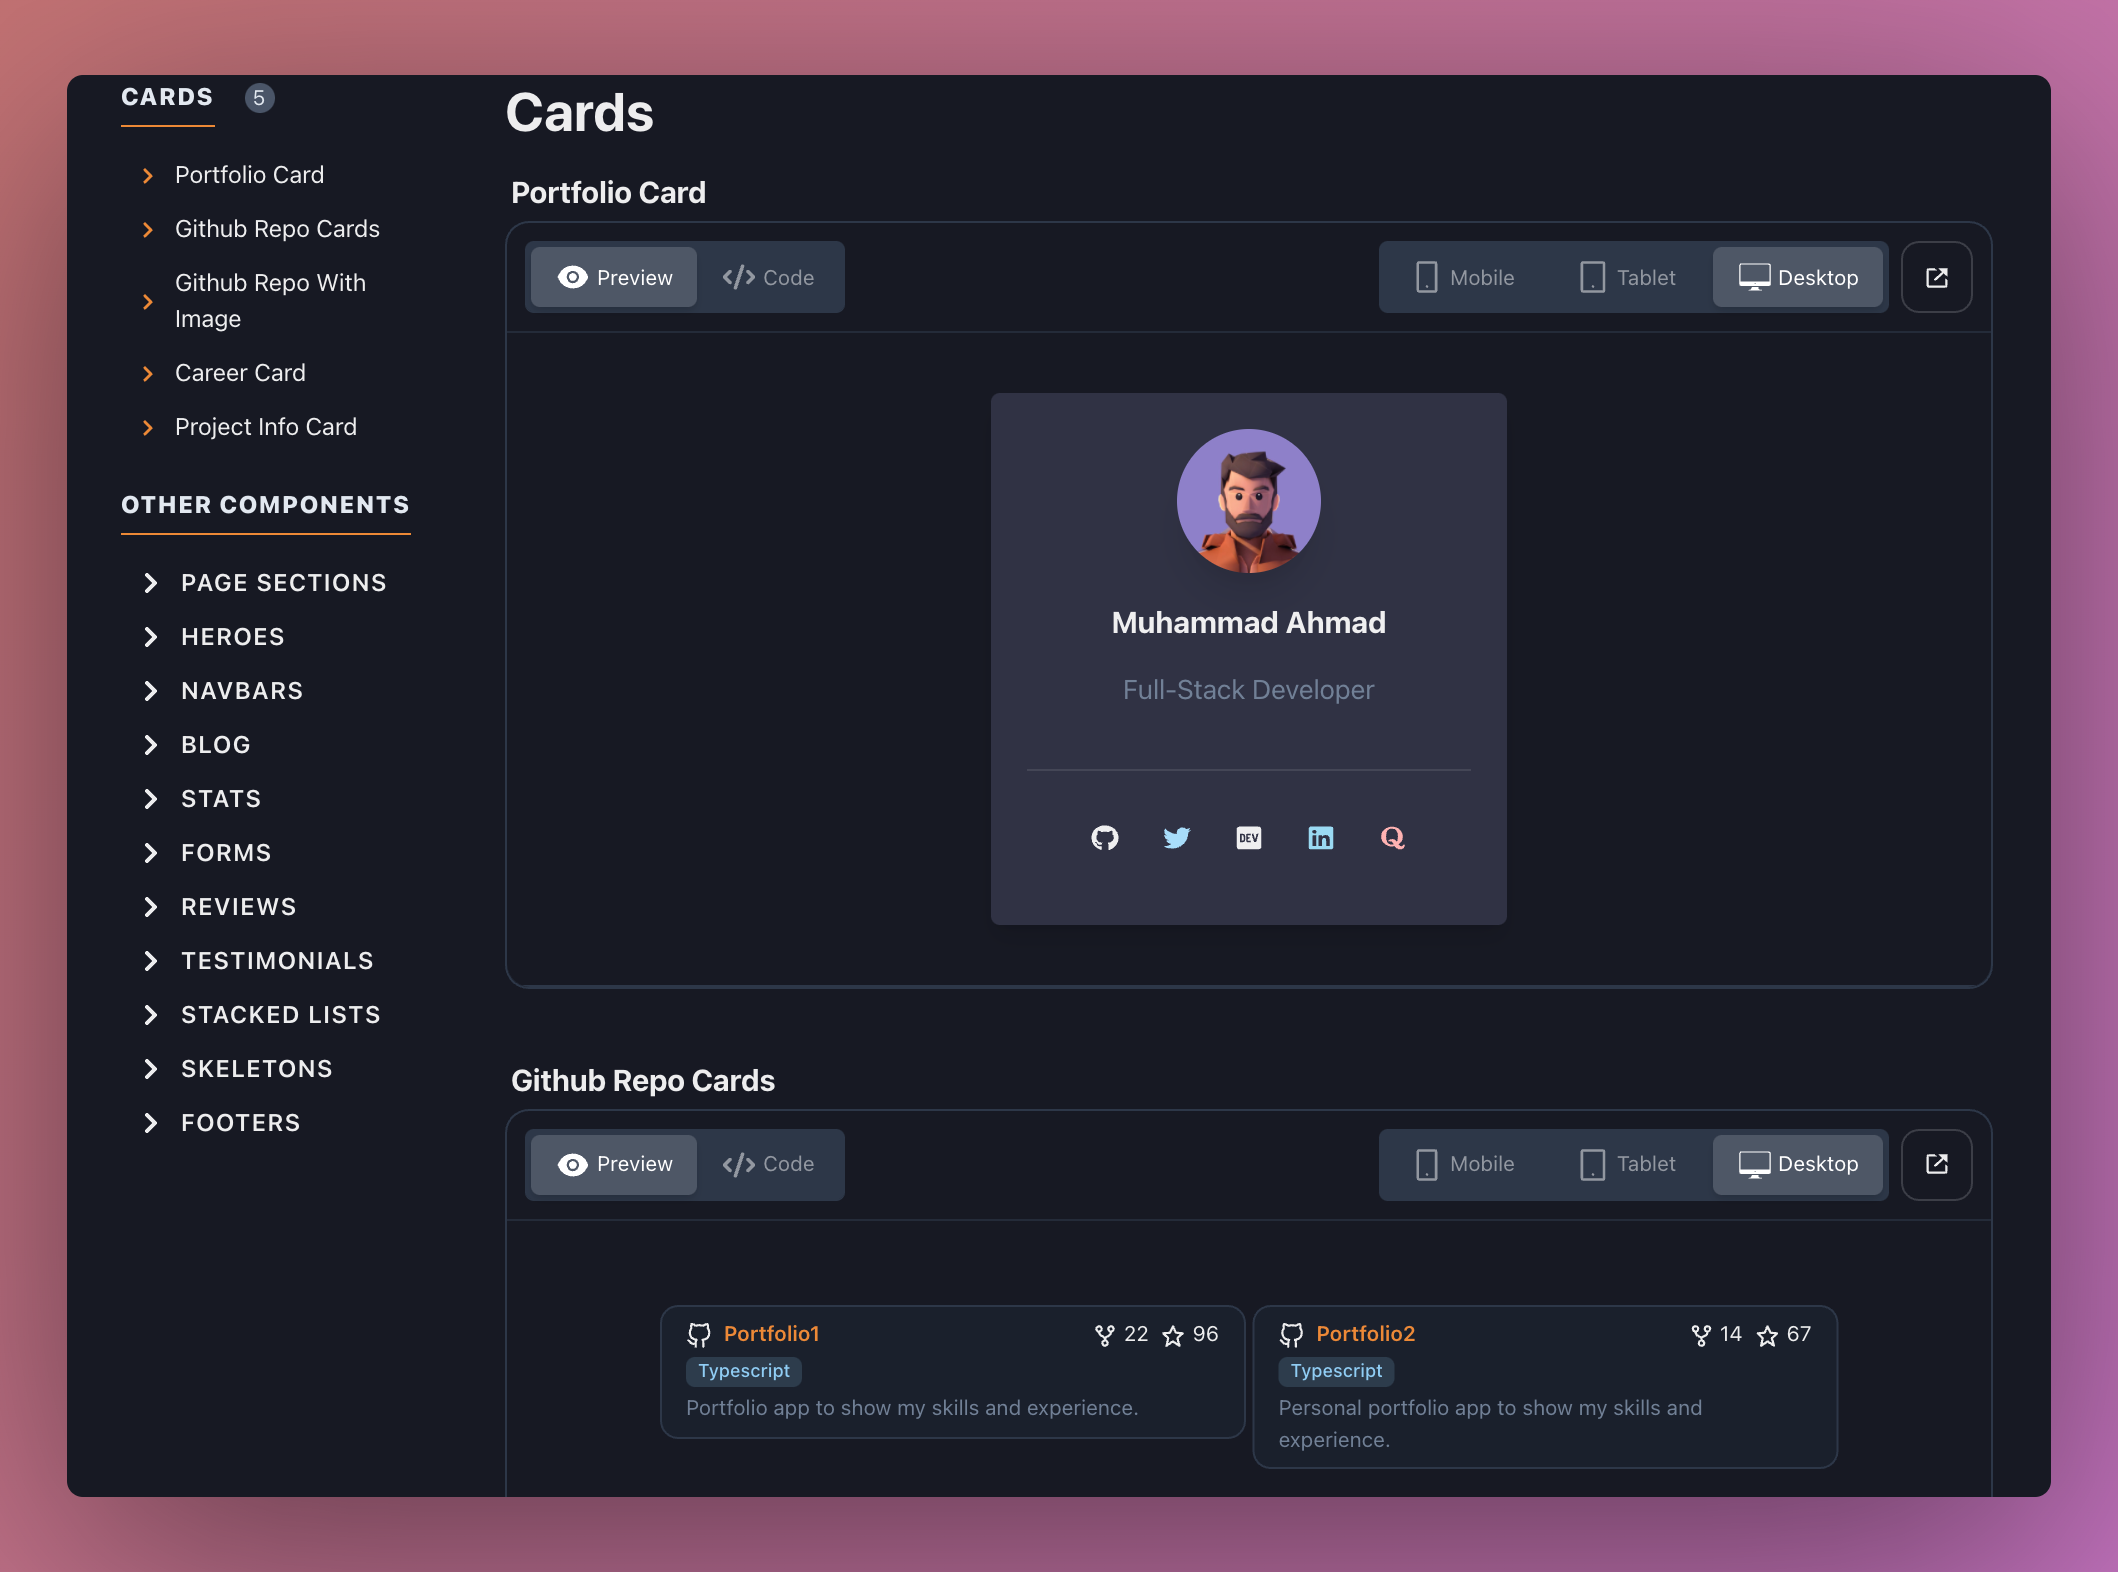Click the Typescript badge on Portfolio1 card
This screenshot has width=2118, height=1572.
(741, 1371)
